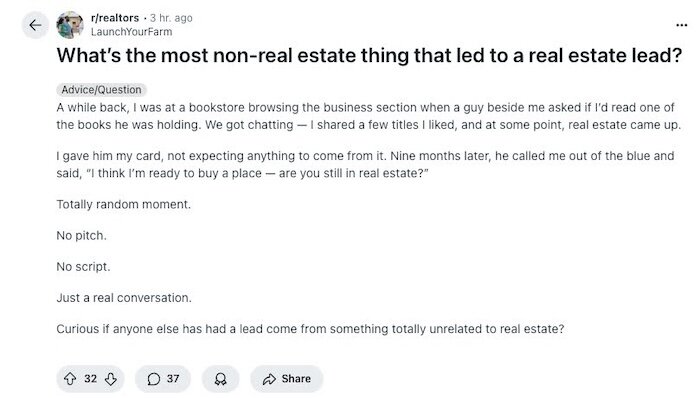Click the Share button label
The height and width of the screenshot is (398, 700).
pyautogui.click(x=296, y=379)
